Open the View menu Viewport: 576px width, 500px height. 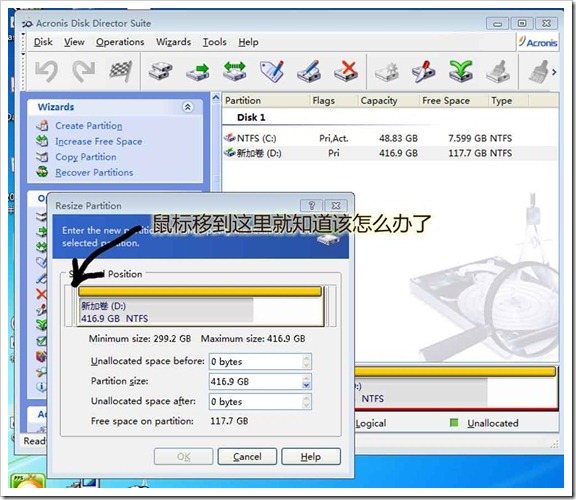(x=74, y=42)
